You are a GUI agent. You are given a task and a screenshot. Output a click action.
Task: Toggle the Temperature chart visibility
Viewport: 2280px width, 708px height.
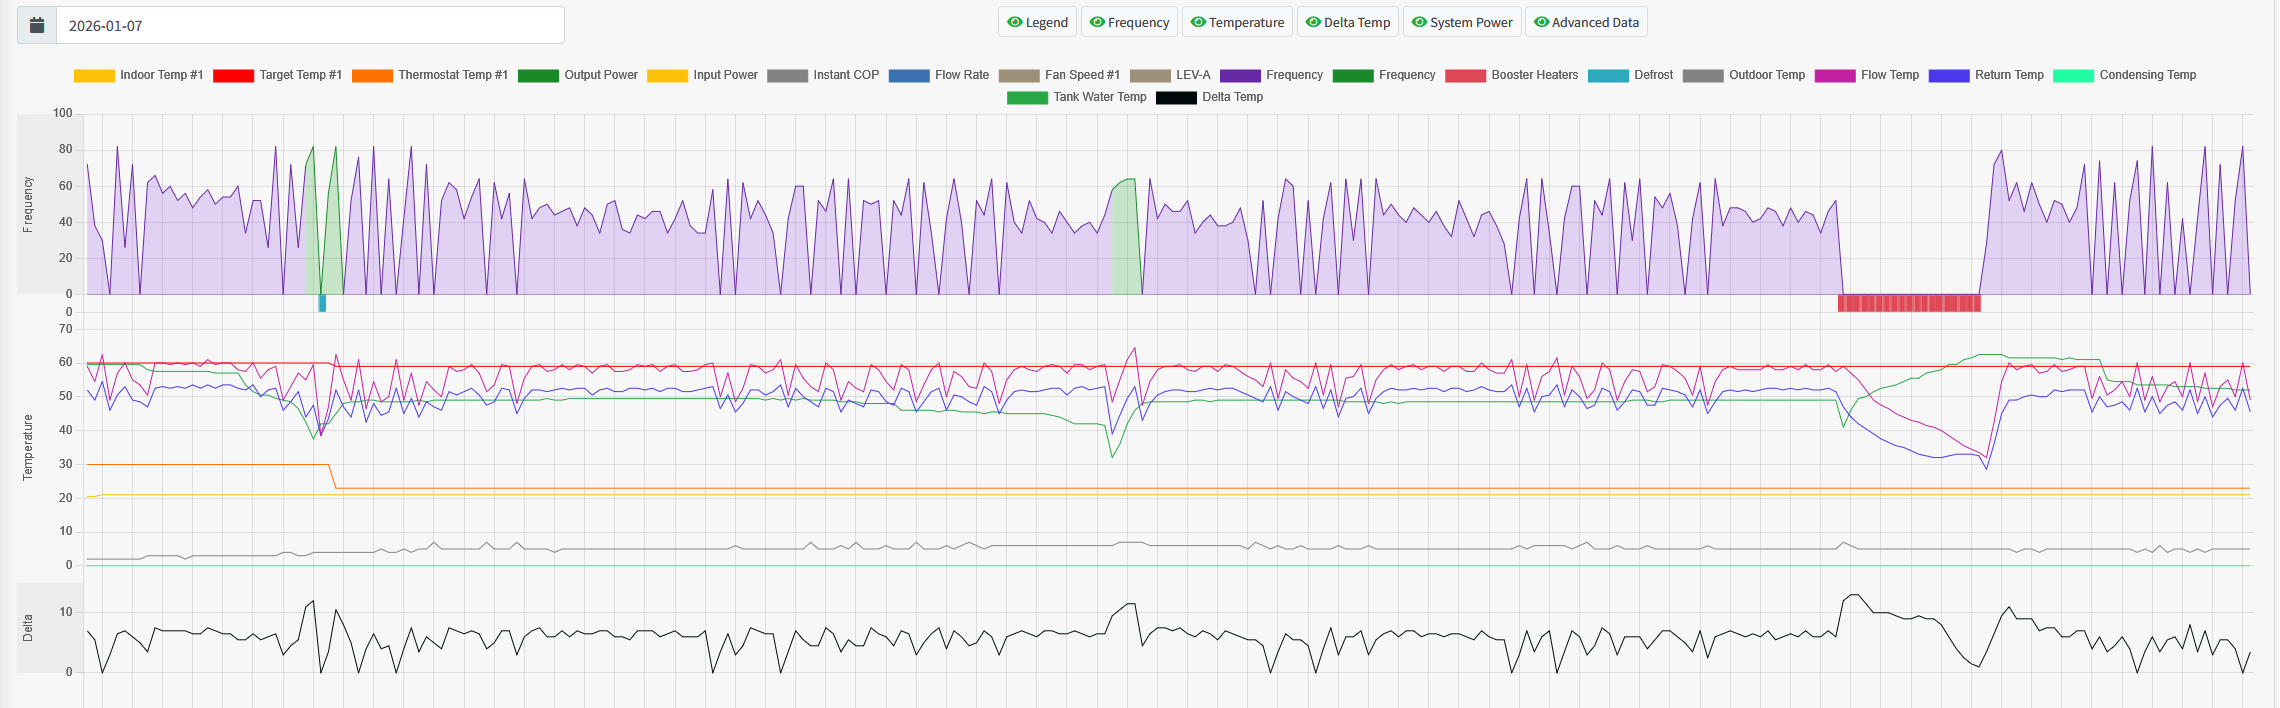[1237, 22]
